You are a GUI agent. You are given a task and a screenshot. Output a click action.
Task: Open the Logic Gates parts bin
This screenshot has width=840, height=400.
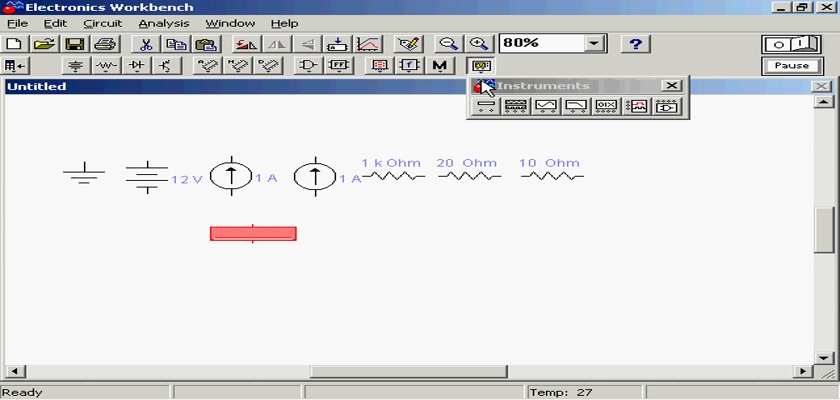click(308, 66)
